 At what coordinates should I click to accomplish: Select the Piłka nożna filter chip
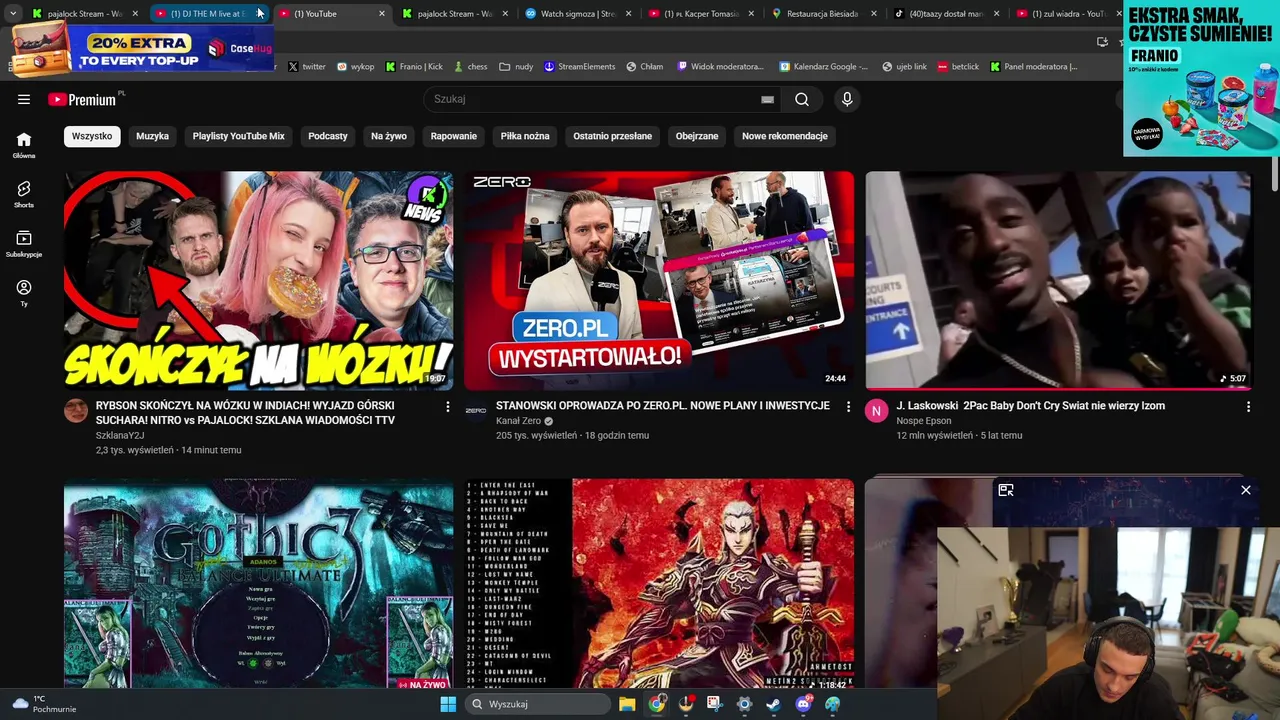coord(525,136)
